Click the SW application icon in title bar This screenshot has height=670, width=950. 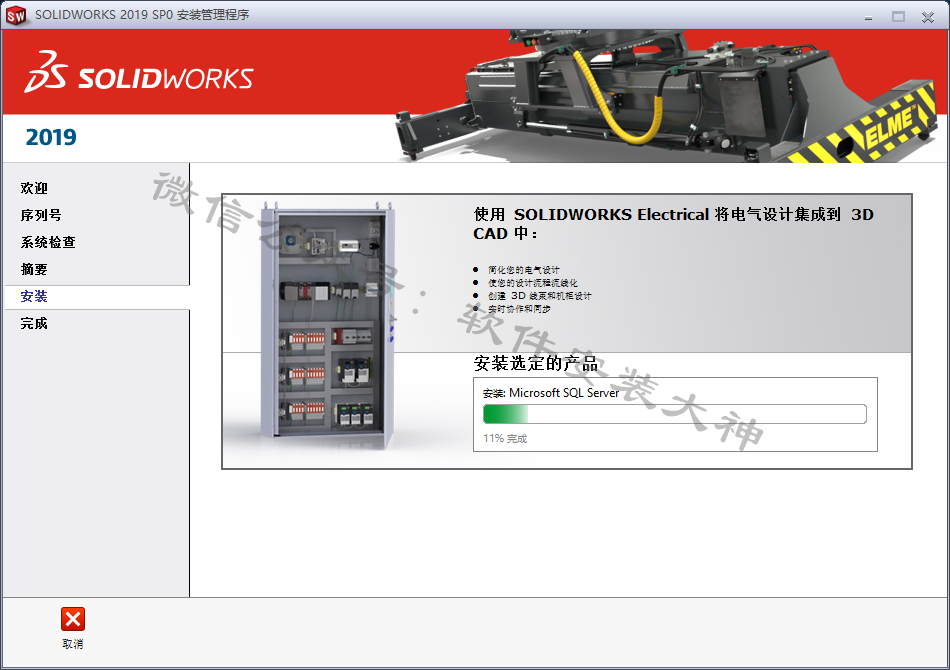coord(16,15)
